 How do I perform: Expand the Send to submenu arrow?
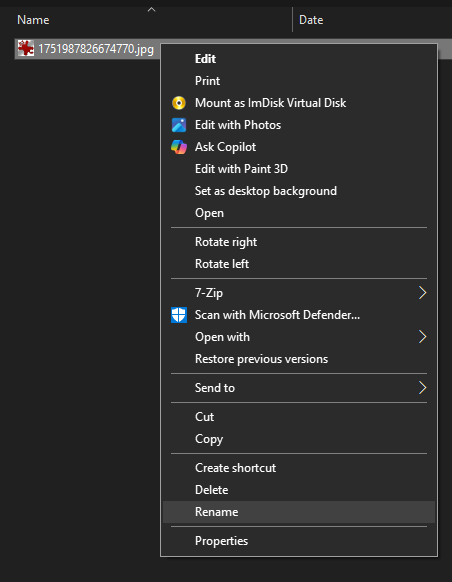[x=422, y=388]
